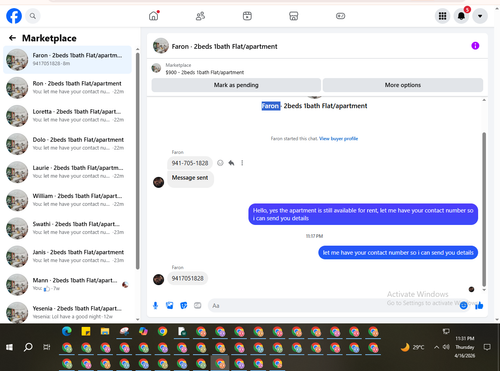Open the Gaming icon in top bar
The width and height of the screenshot is (500, 371).
click(340, 16)
